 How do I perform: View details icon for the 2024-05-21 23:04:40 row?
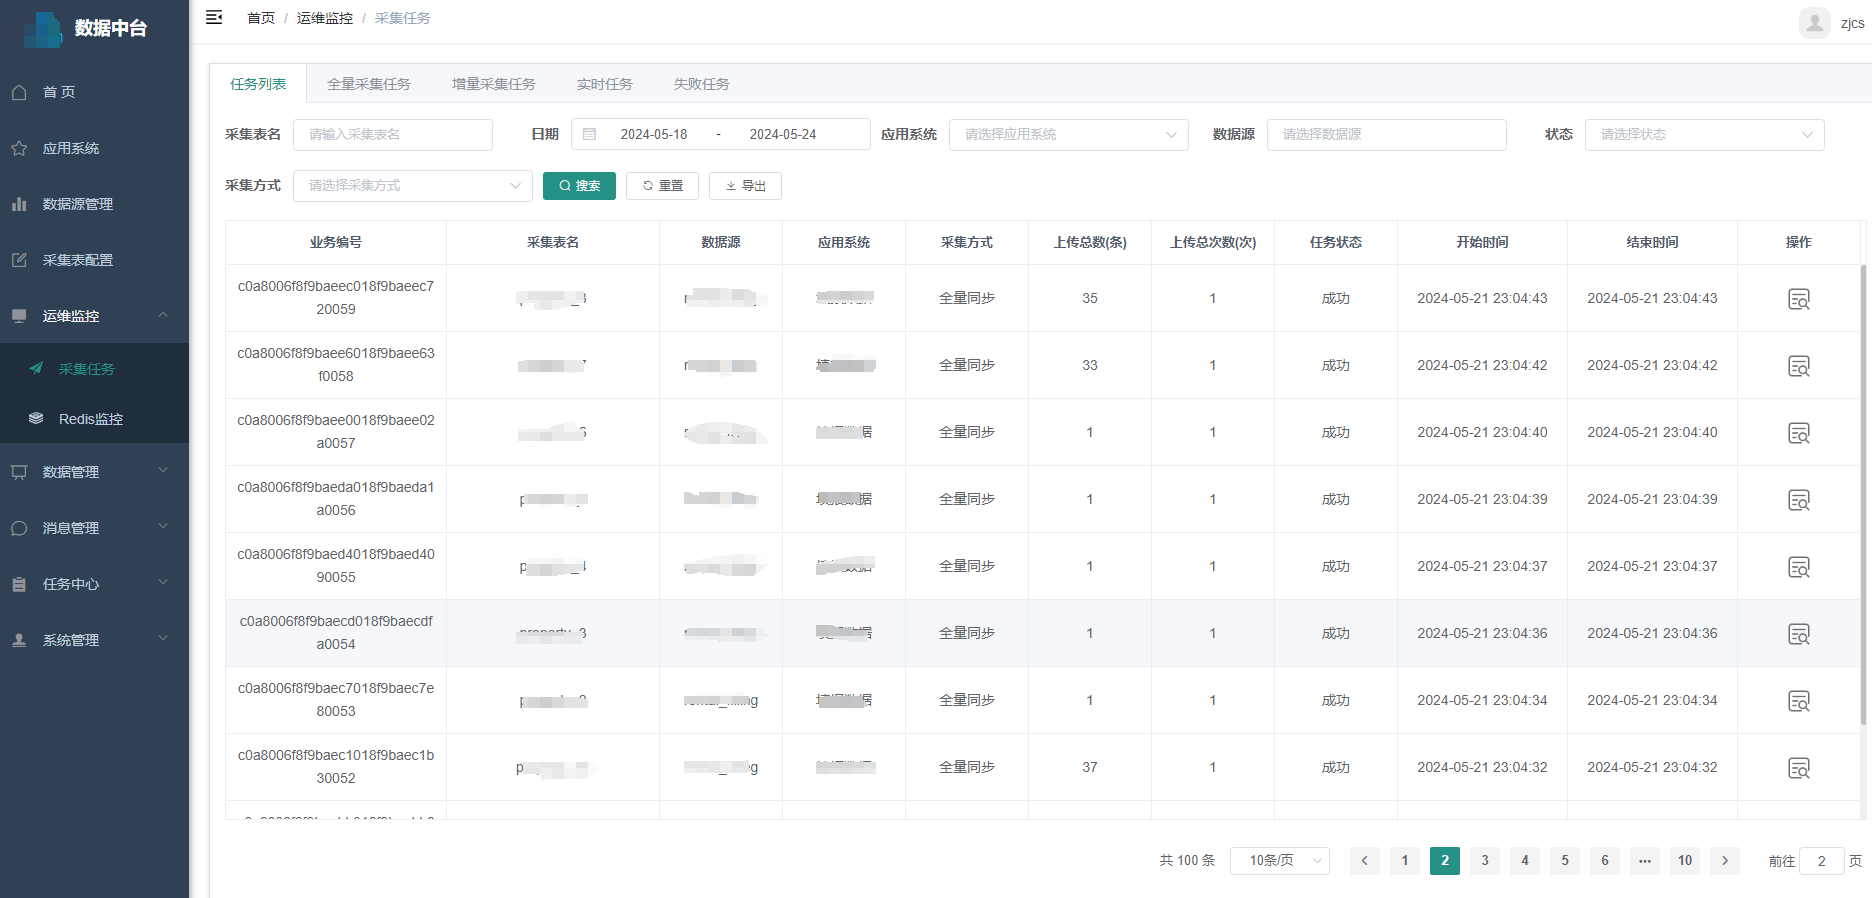[x=1798, y=433]
